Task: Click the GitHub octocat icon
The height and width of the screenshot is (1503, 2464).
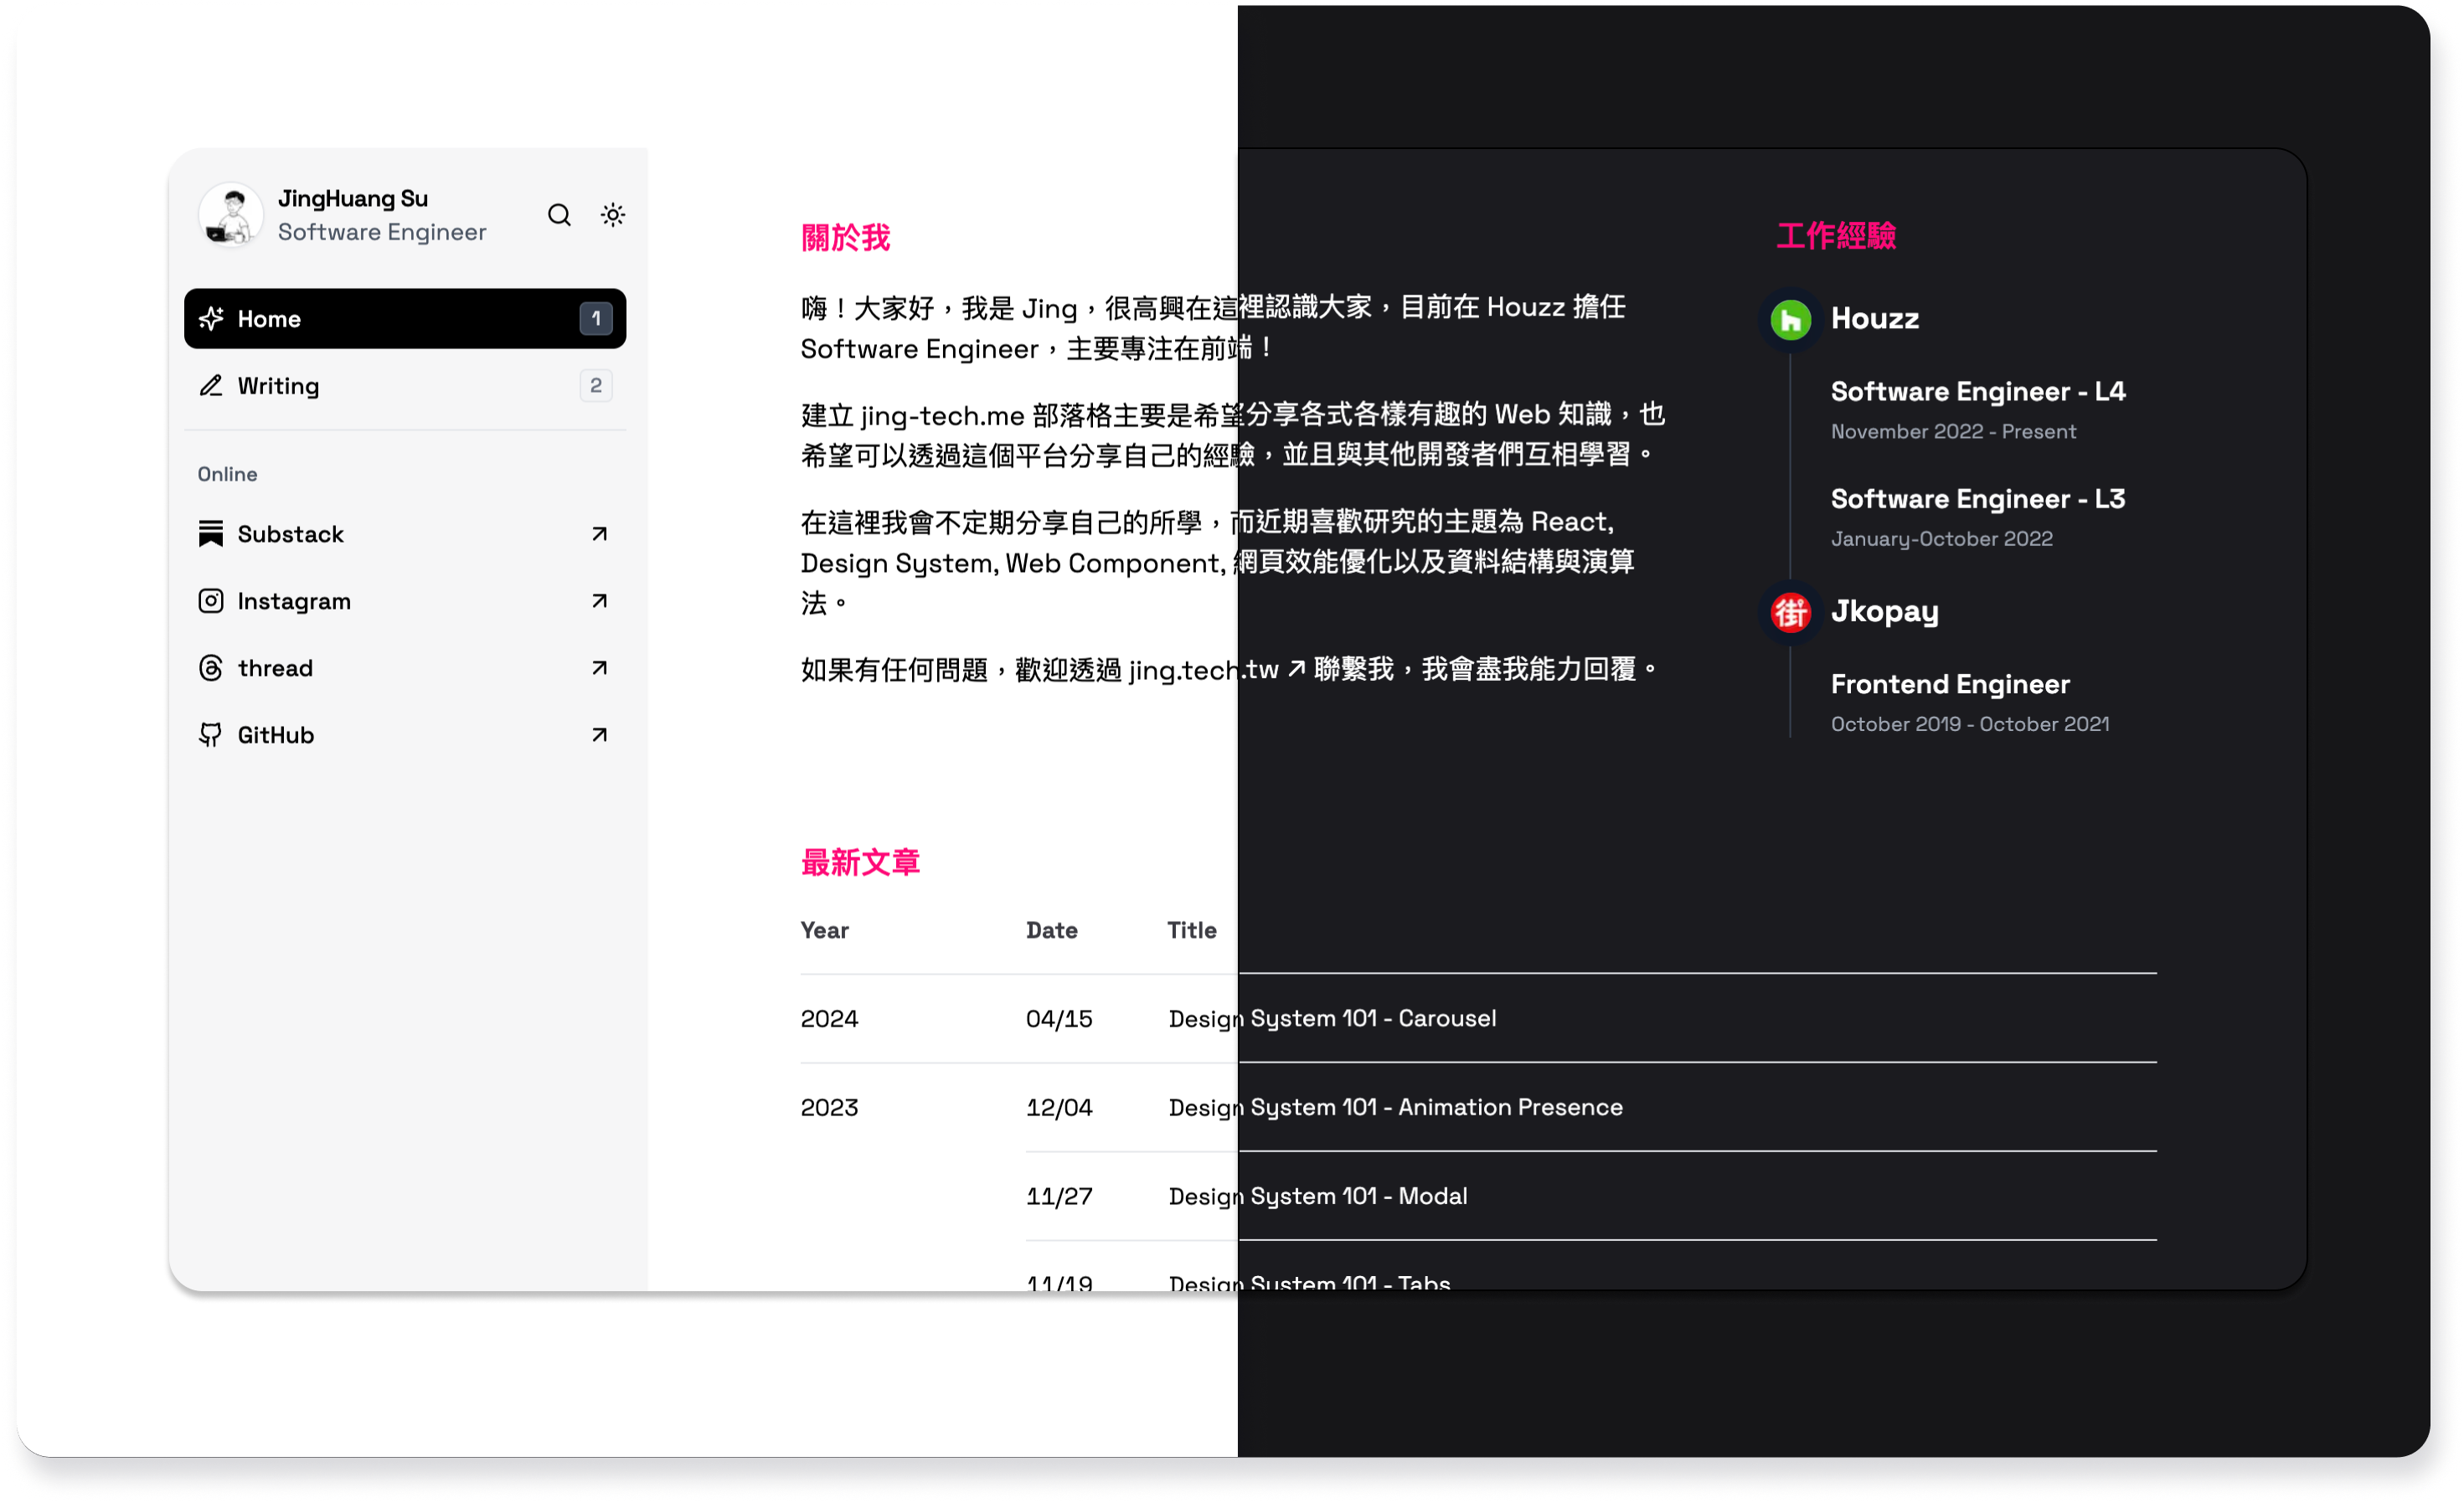Action: [x=211, y=735]
